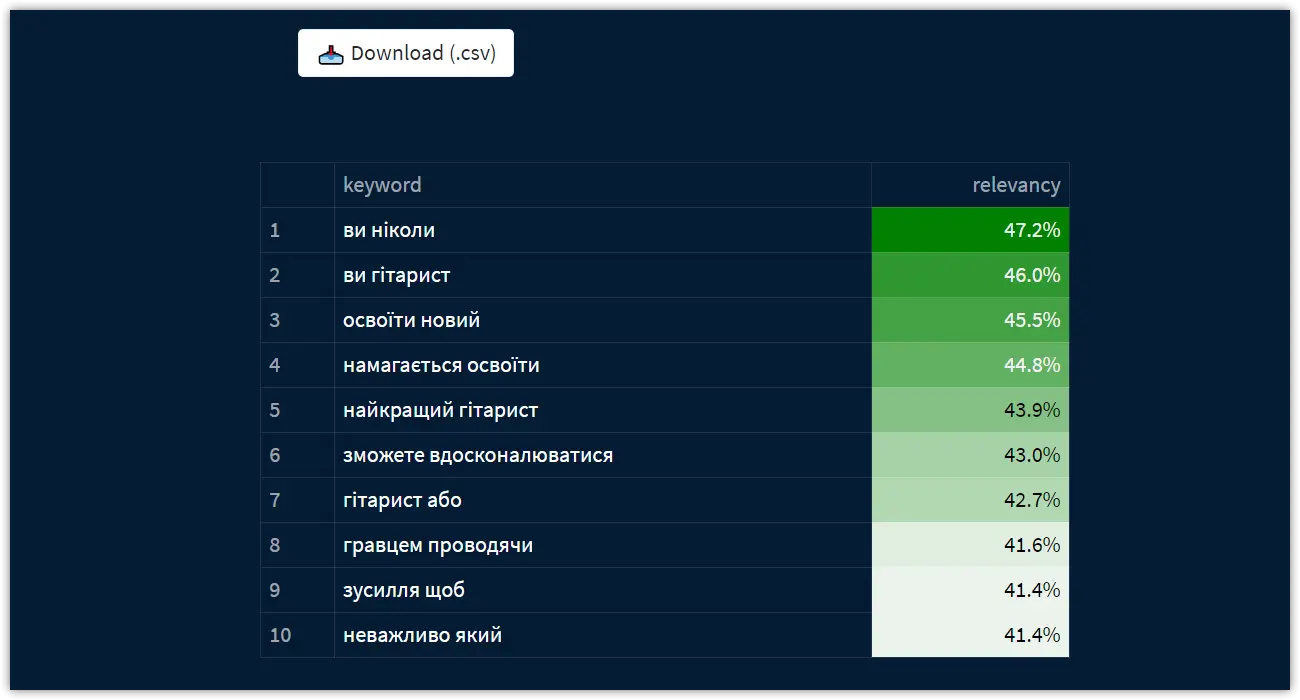Image resolution: width=1300 pixels, height=700 pixels.
Task: Click row index 3
Action: coord(297,320)
